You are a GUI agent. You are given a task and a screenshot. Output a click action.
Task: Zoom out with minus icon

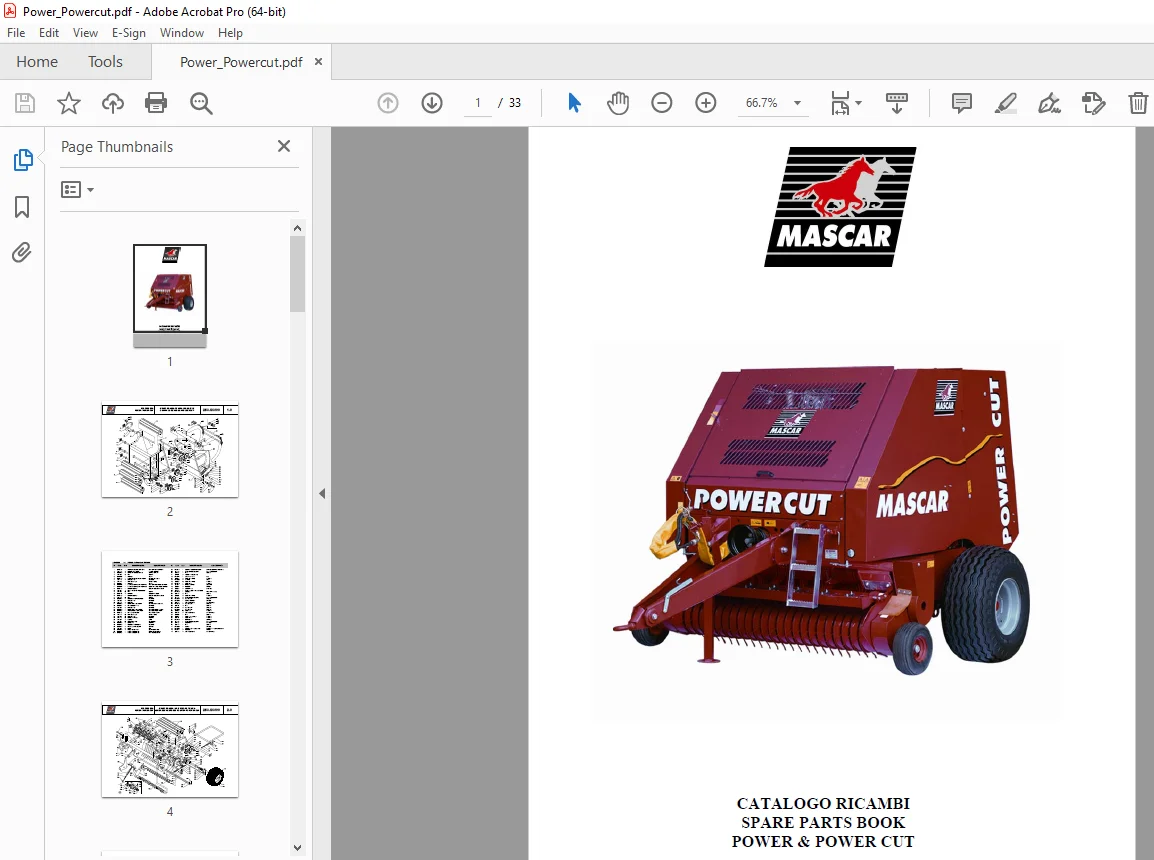[662, 103]
